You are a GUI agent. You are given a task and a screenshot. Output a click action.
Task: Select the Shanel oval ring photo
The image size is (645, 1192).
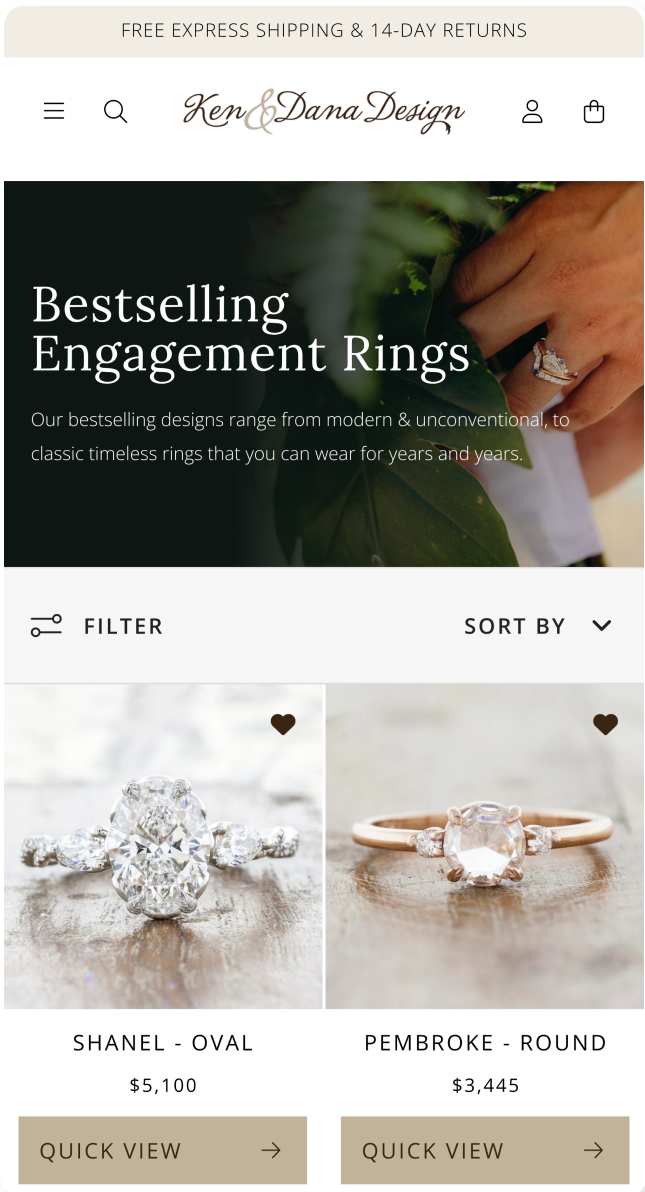163,846
